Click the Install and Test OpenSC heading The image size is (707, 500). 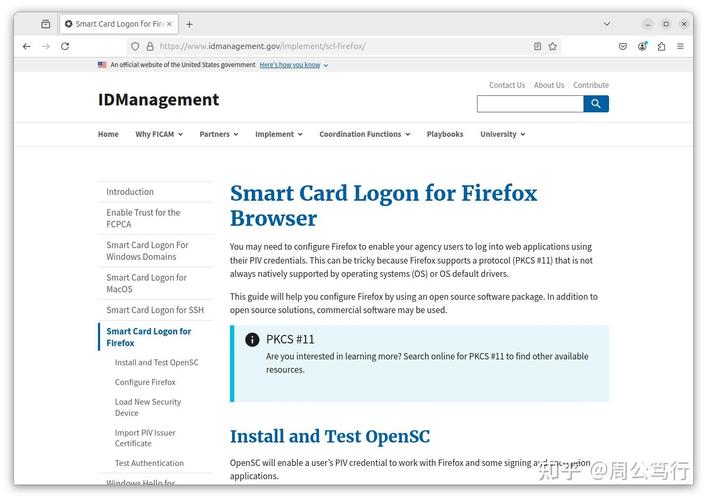[330, 436]
